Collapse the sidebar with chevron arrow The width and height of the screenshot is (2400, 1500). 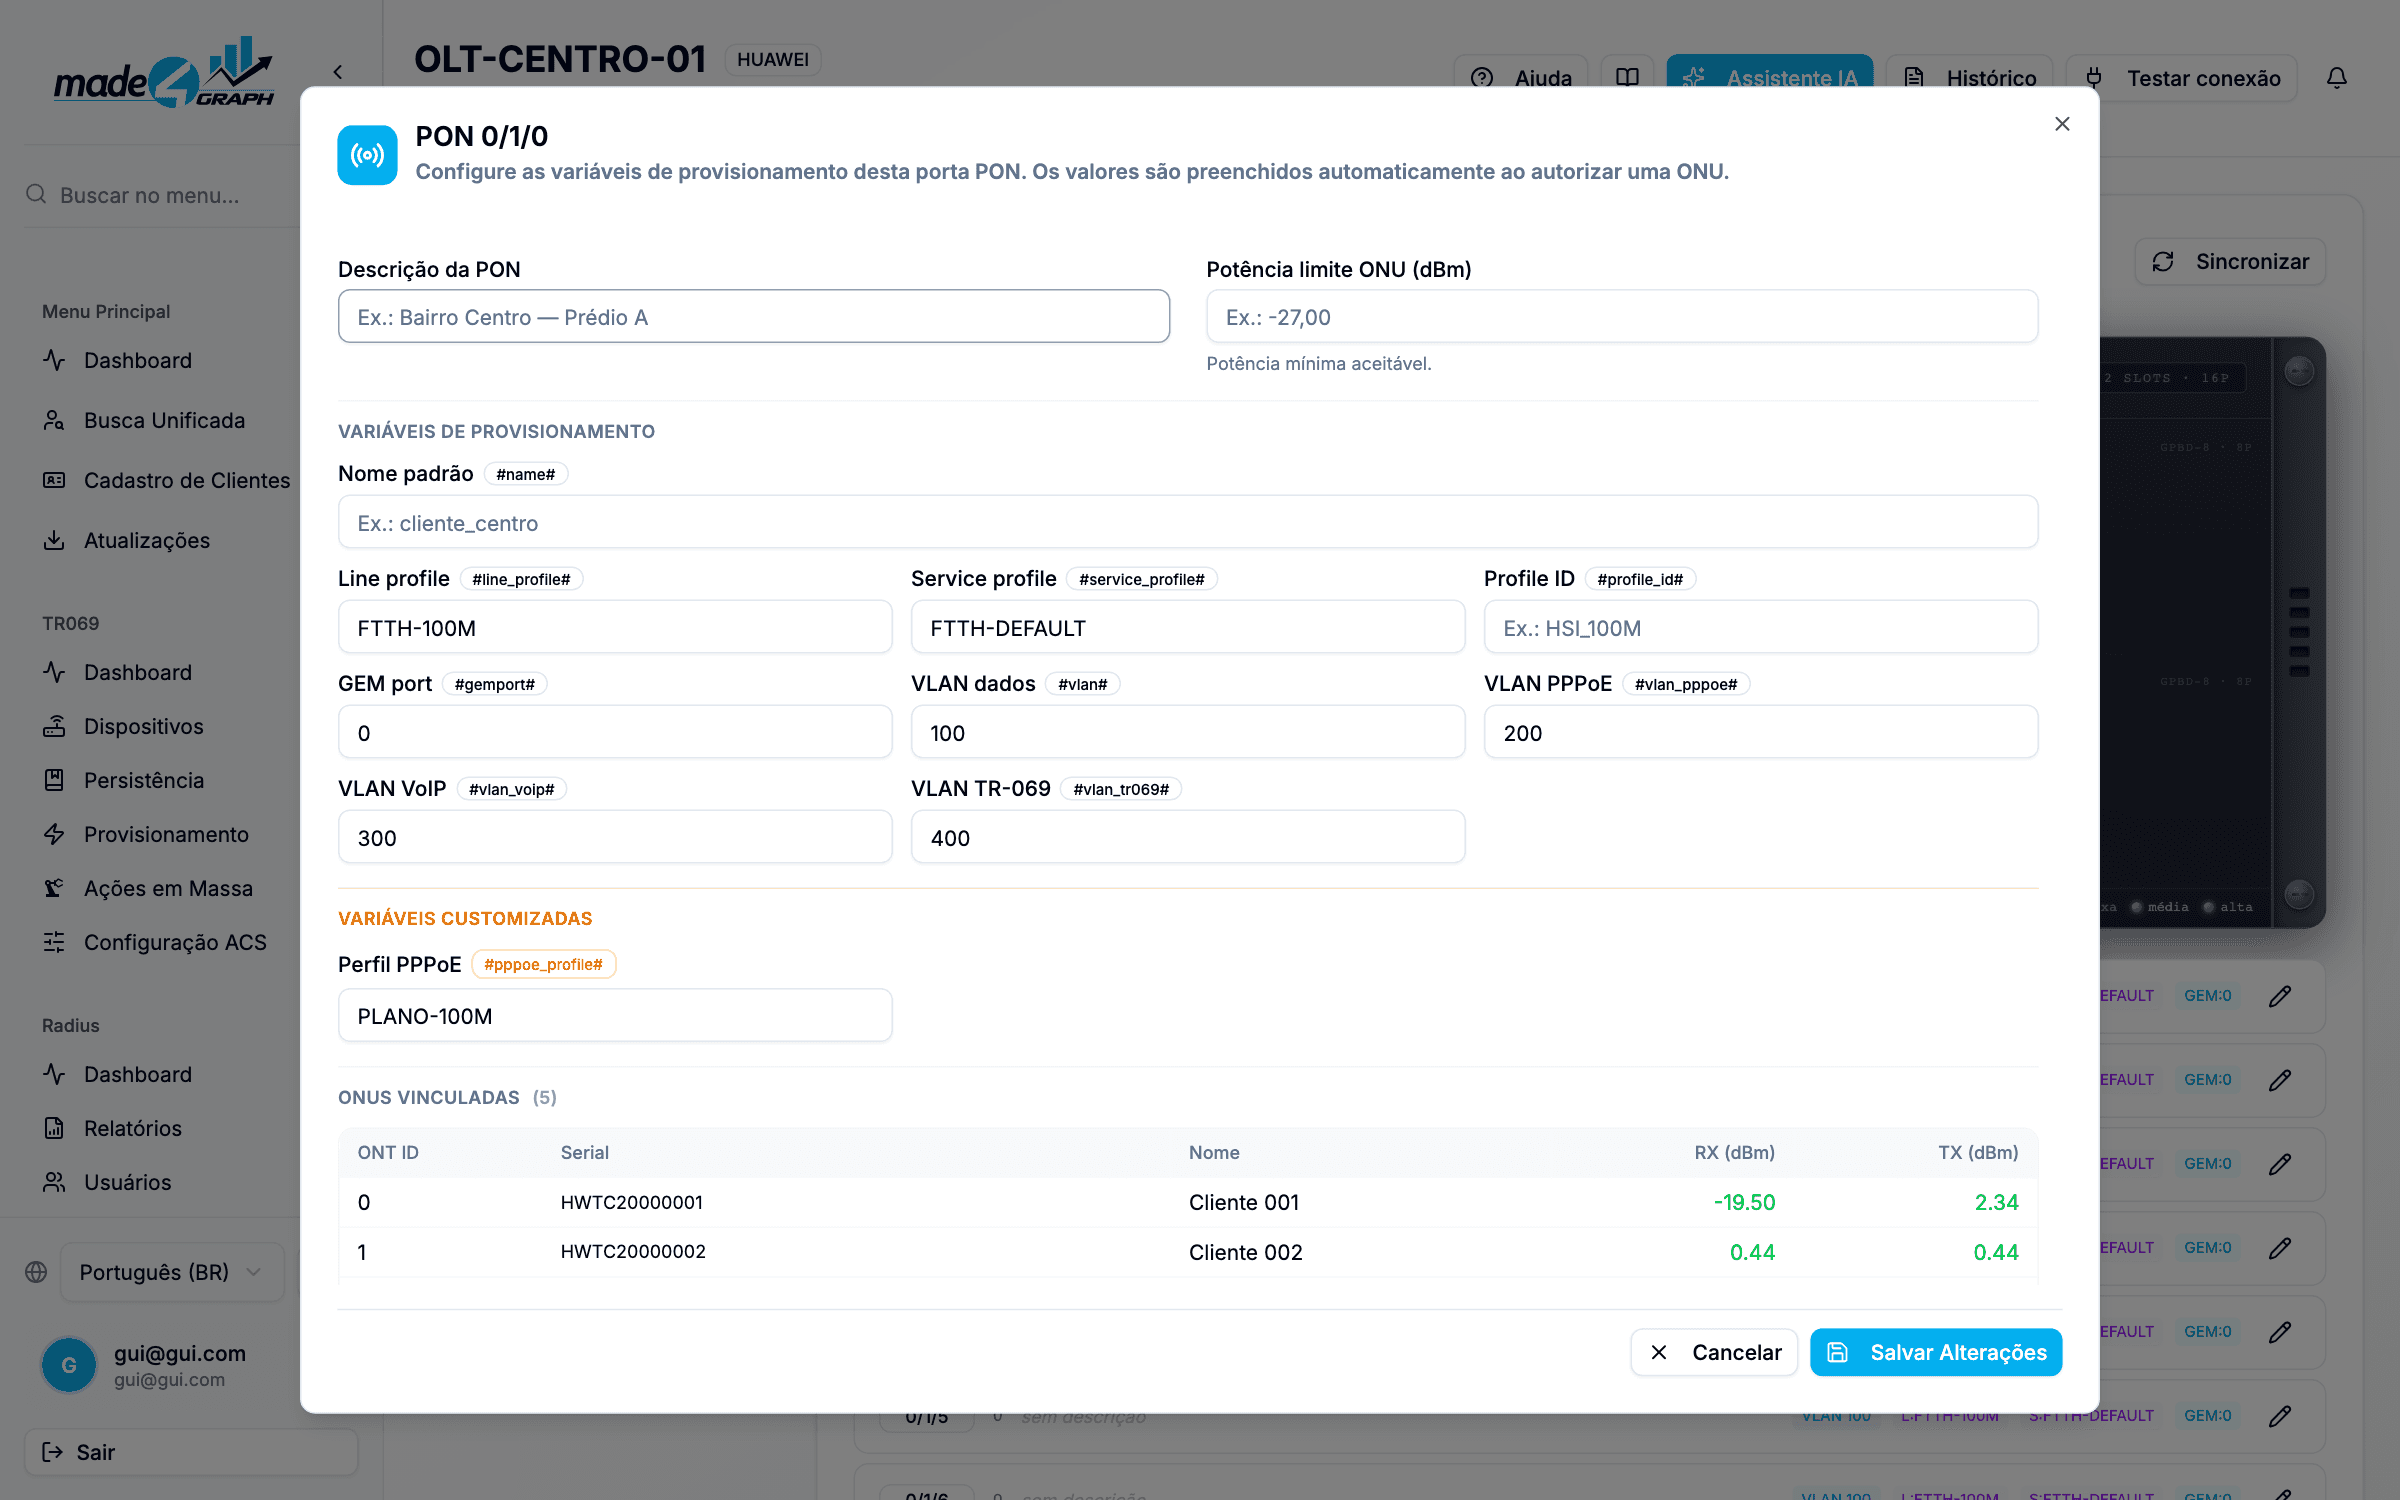pos(338,72)
